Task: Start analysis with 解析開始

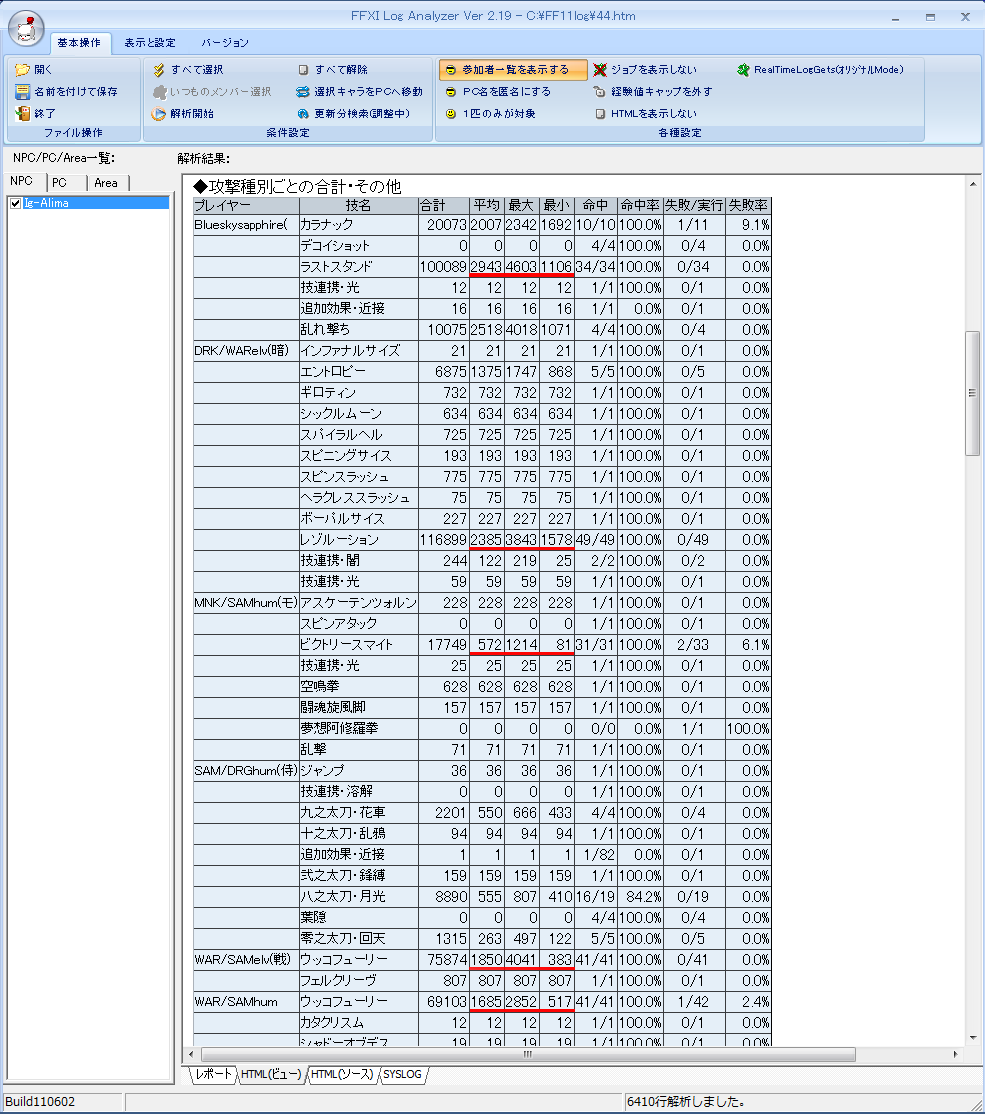Action: pos(159,114)
